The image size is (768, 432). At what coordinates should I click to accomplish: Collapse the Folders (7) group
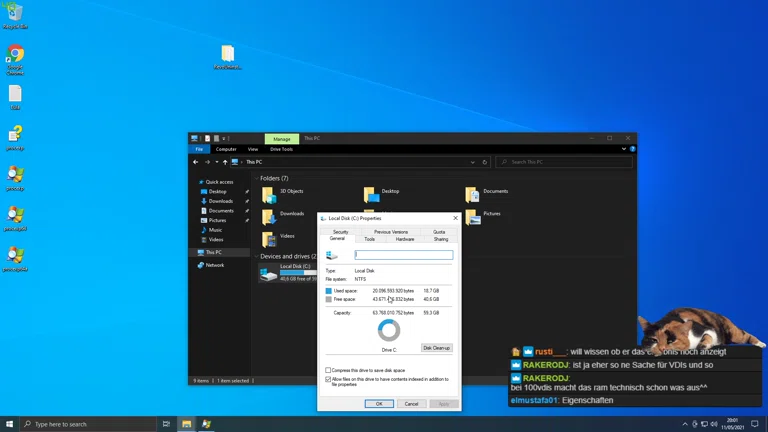[257, 179]
